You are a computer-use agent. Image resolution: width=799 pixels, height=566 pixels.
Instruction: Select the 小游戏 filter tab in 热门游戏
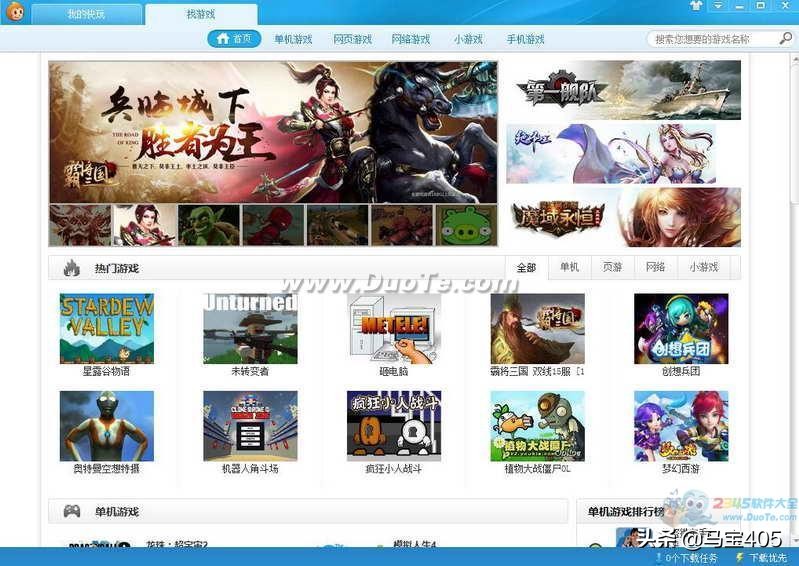tap(704, 267)
